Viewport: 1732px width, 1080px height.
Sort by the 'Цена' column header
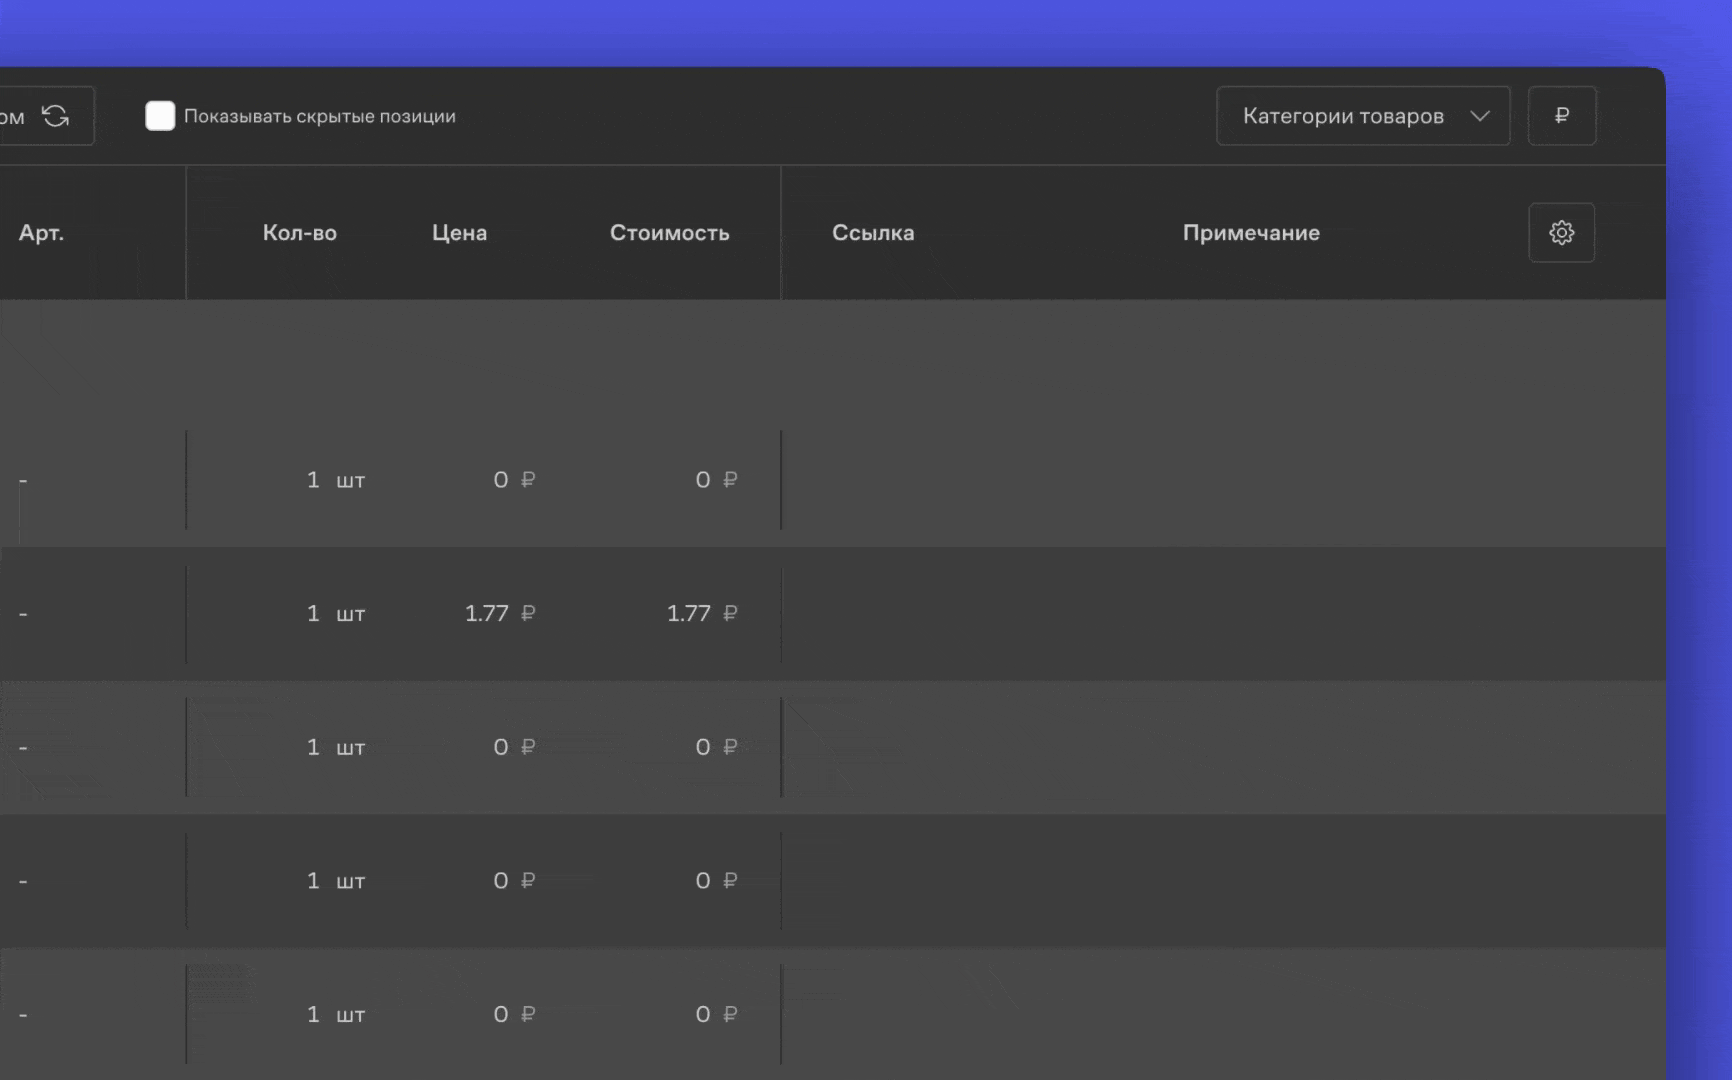tap(459, 233)
